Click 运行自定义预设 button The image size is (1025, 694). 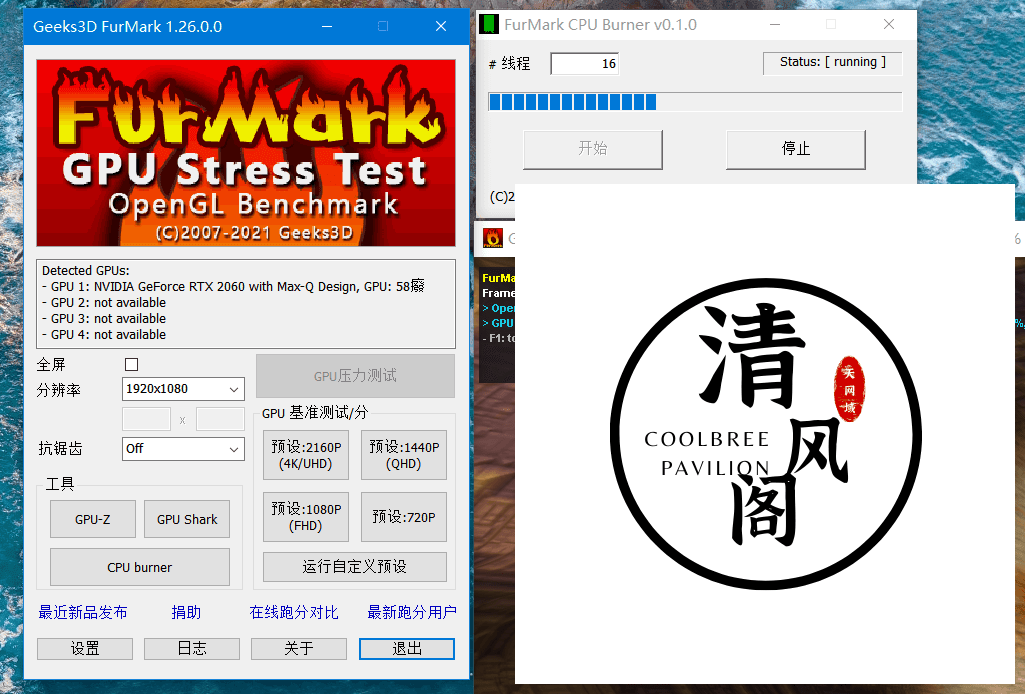(355, 567)
